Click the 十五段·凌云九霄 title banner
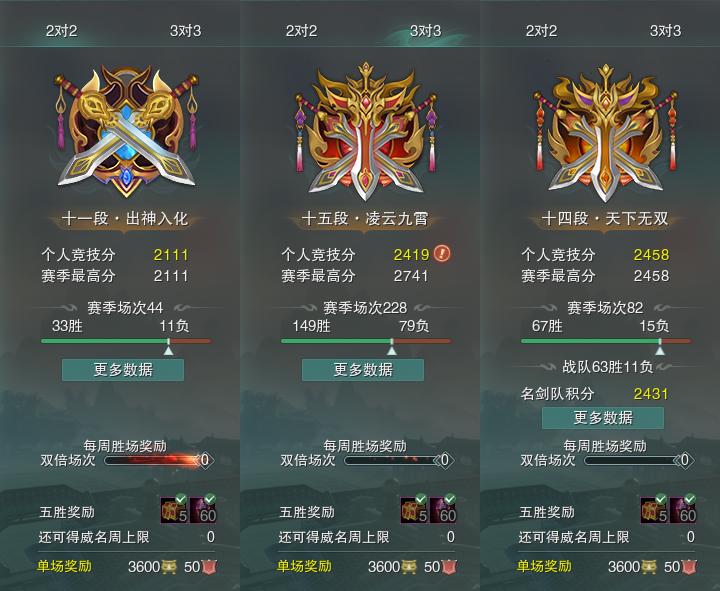 [365, 218]
